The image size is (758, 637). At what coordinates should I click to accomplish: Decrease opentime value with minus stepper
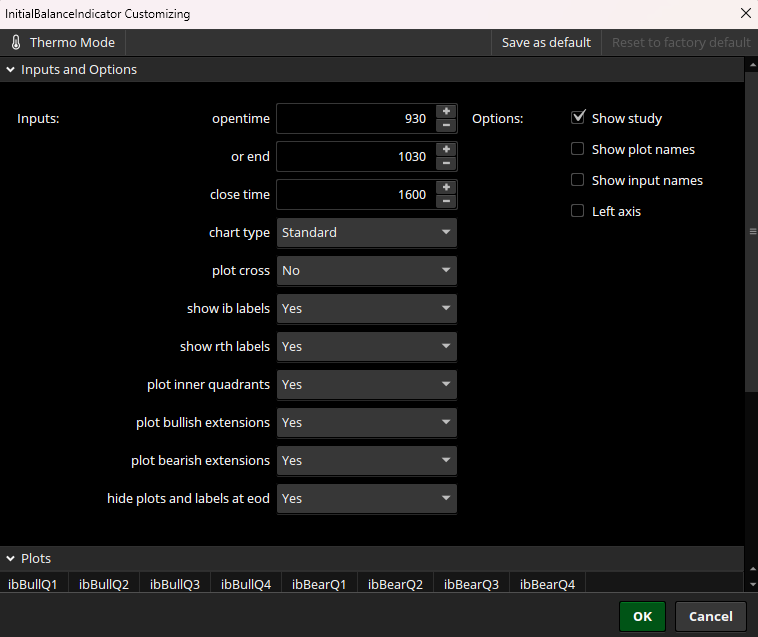click(446, 126)
